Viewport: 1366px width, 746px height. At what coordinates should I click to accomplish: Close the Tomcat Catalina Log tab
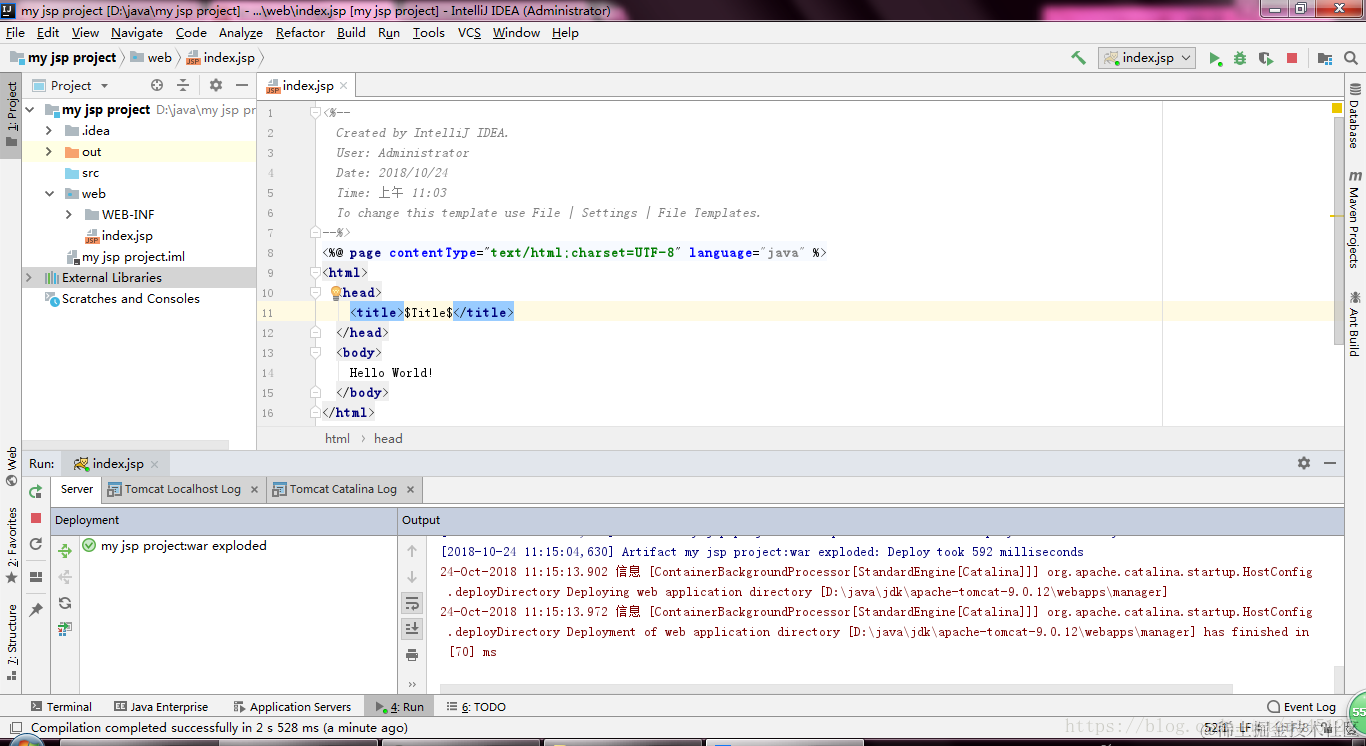click(410, 489)
